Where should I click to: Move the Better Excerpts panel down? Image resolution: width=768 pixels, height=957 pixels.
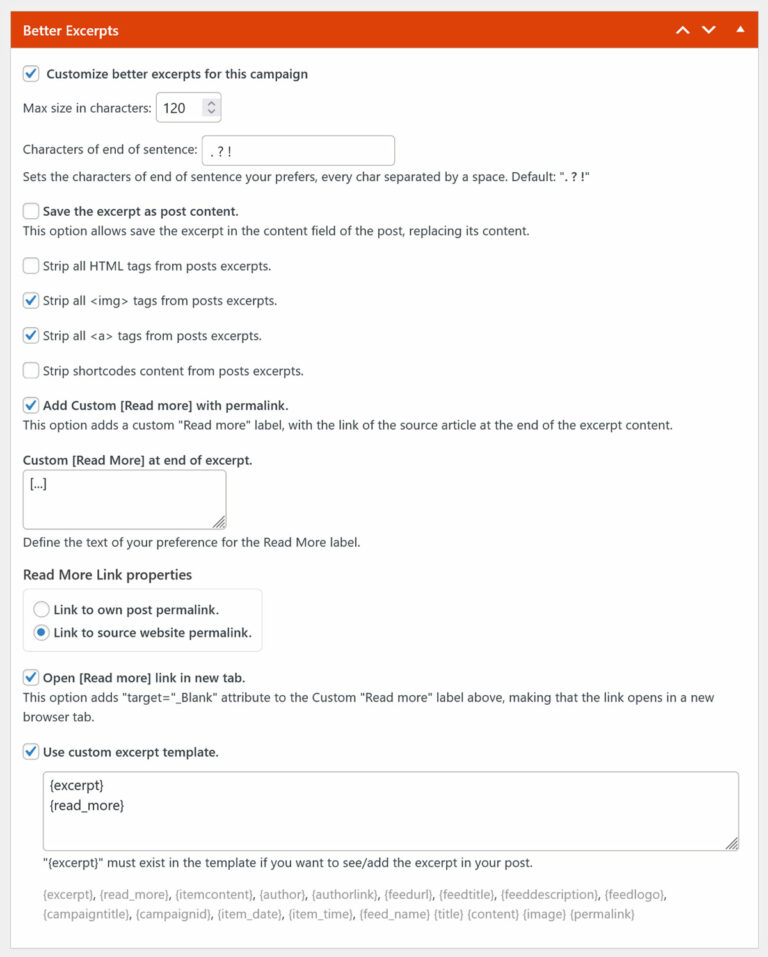(x=708, y=31)
